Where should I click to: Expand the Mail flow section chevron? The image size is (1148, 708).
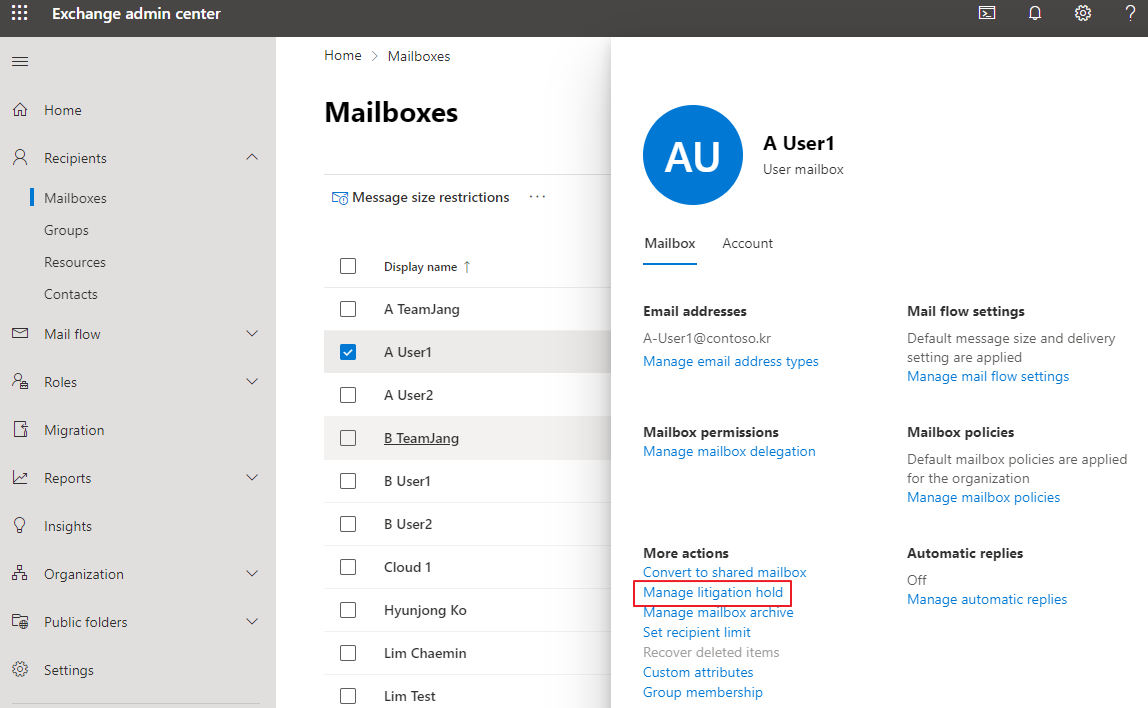pyautogui.click(x=252, y=333)
